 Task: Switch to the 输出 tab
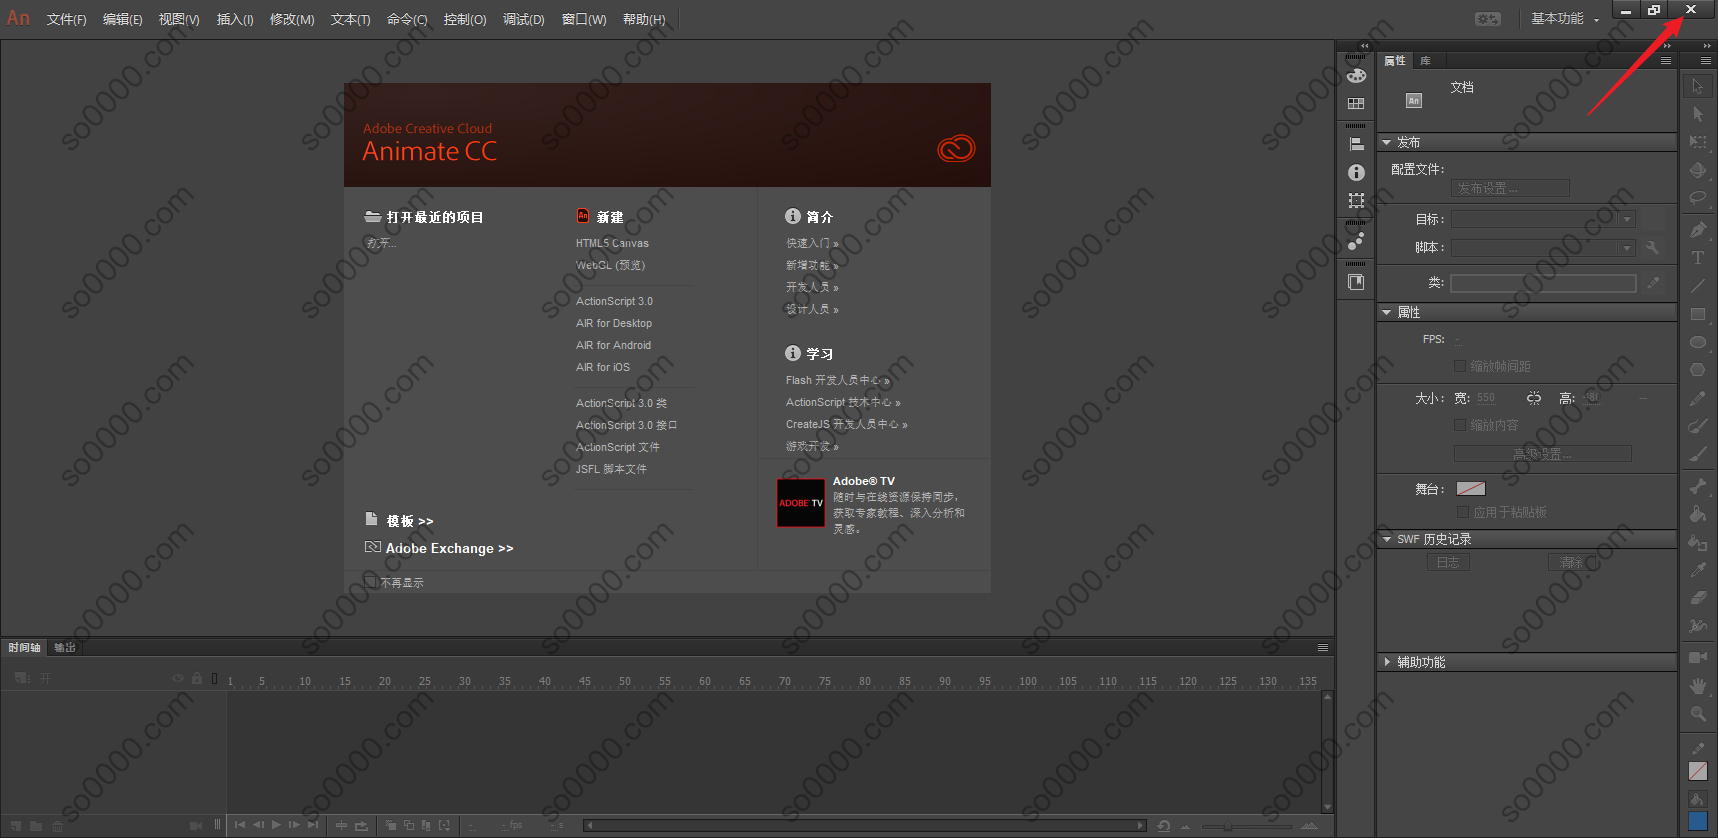pos(65,648)
